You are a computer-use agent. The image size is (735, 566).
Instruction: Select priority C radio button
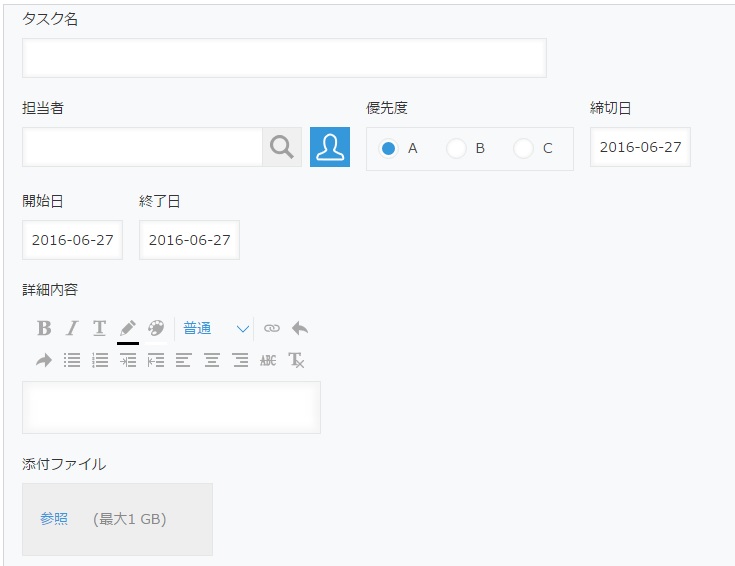point(523,149)
